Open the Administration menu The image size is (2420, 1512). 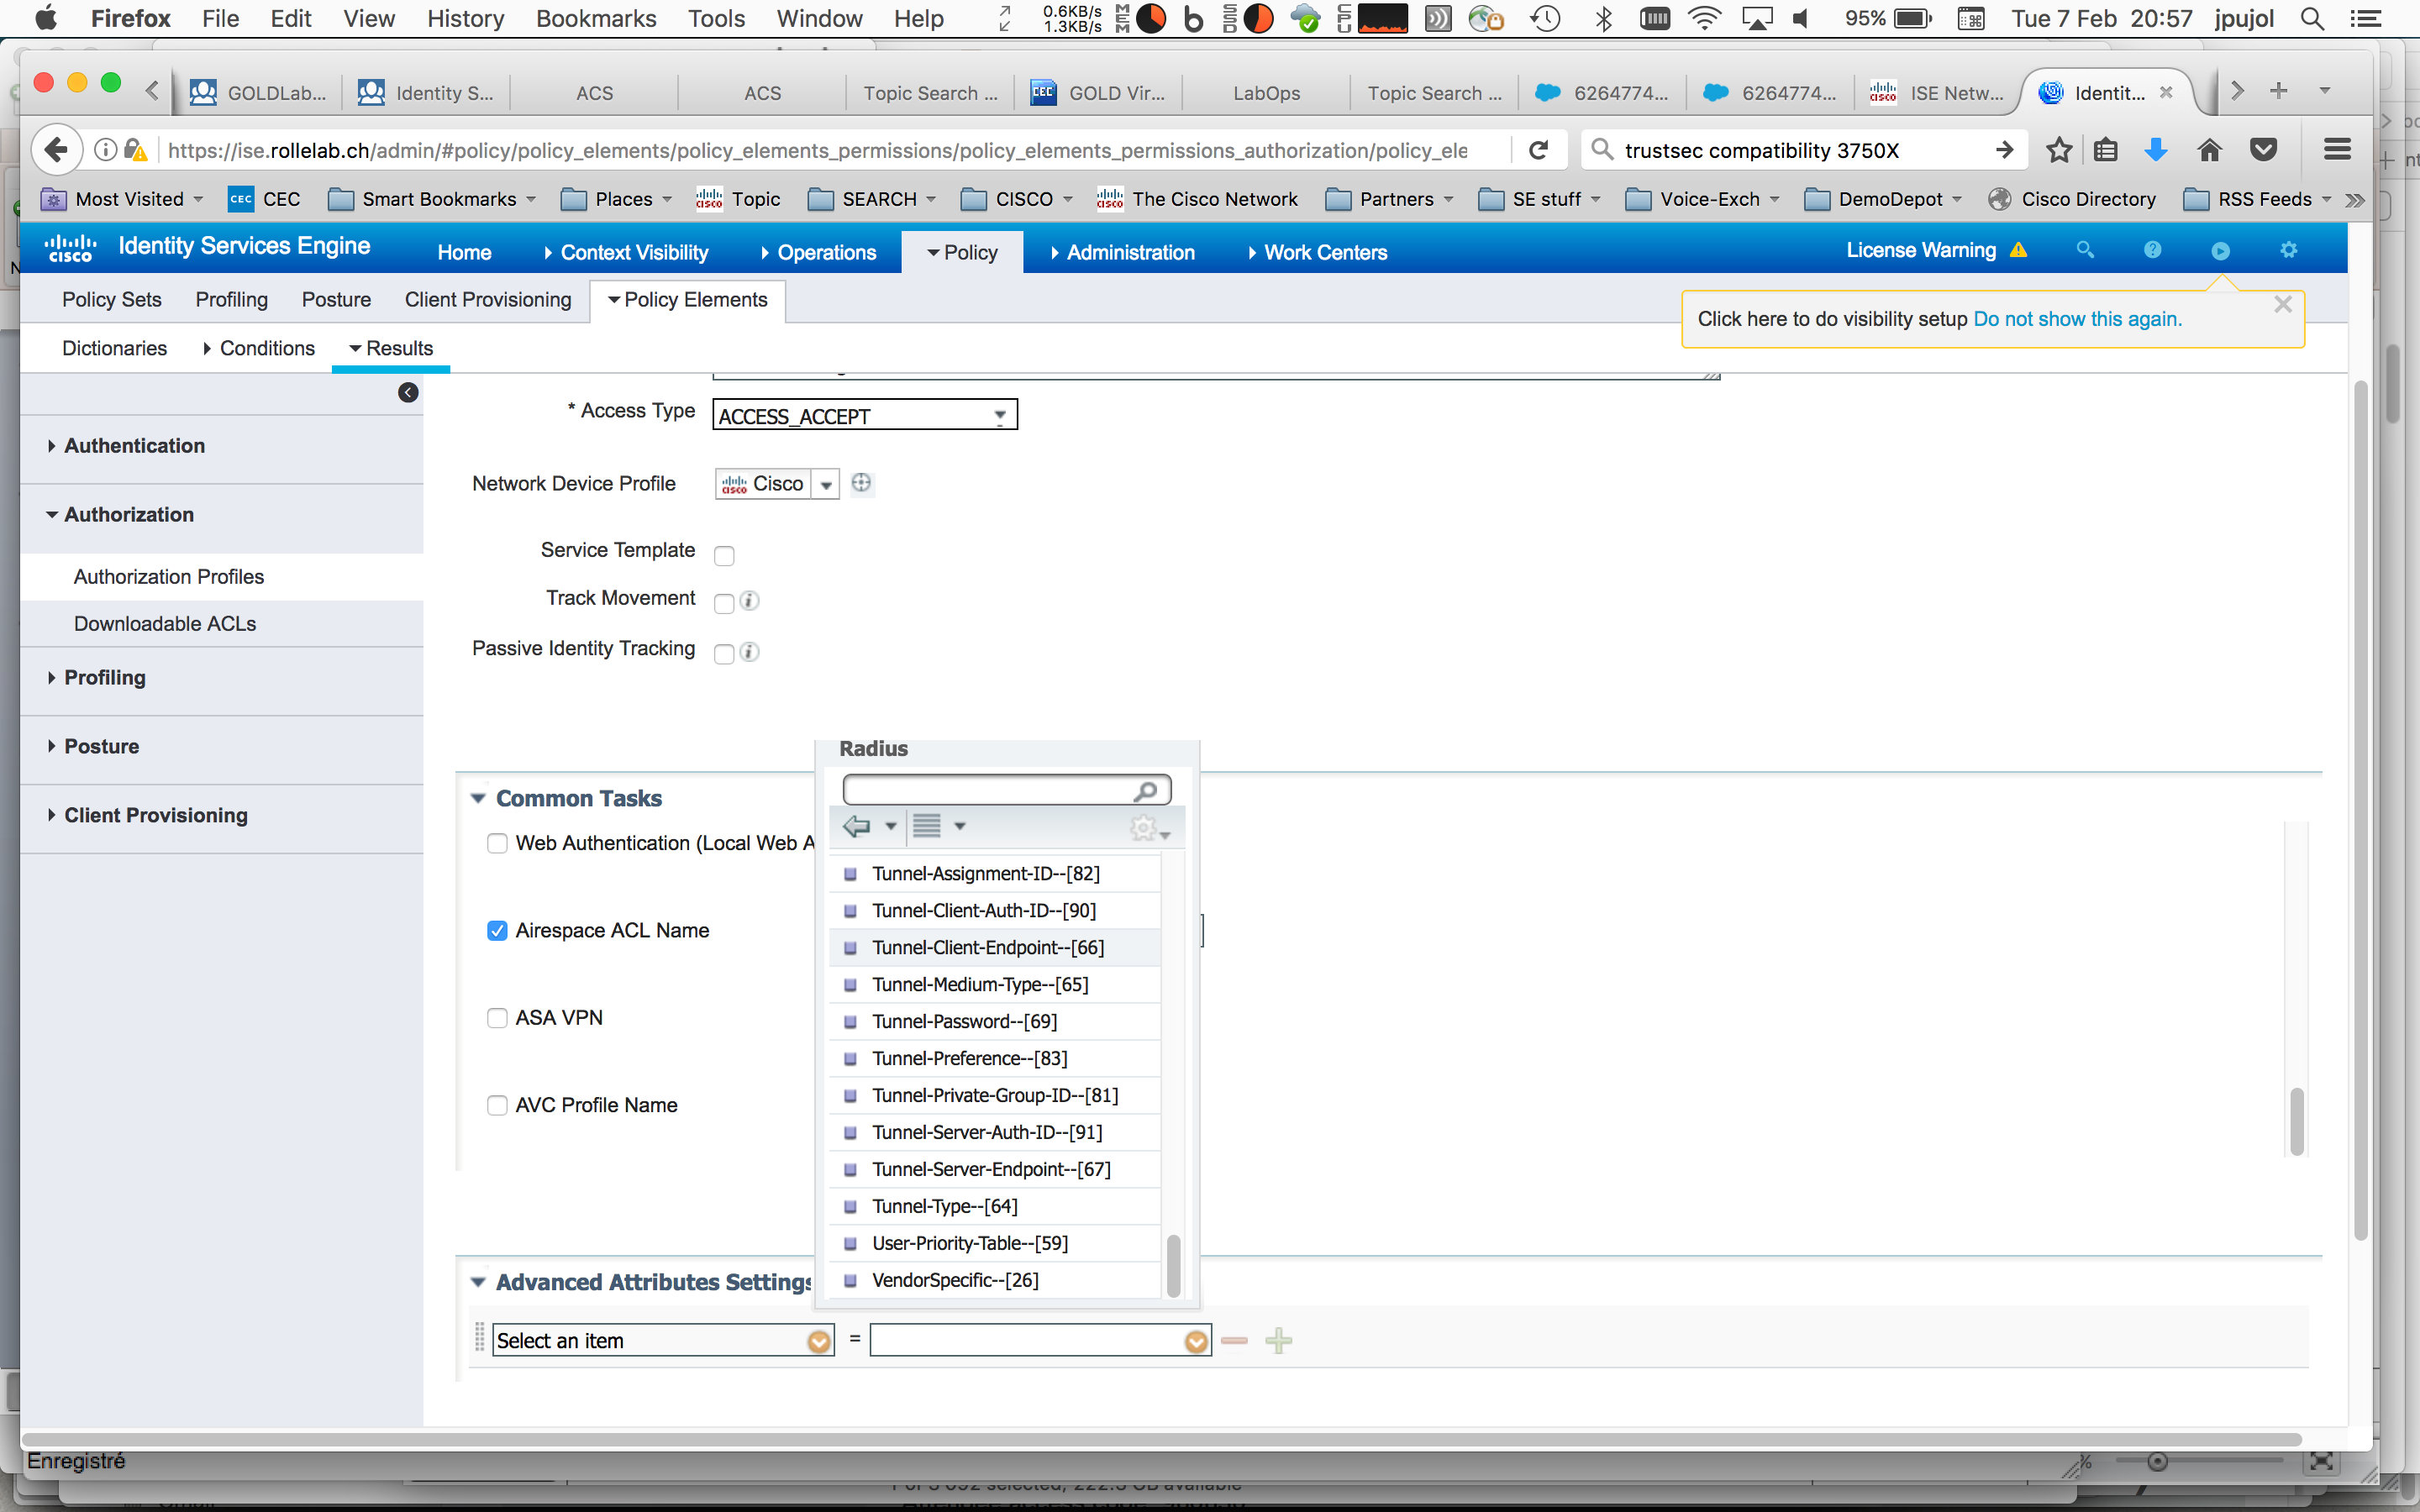1122,253
